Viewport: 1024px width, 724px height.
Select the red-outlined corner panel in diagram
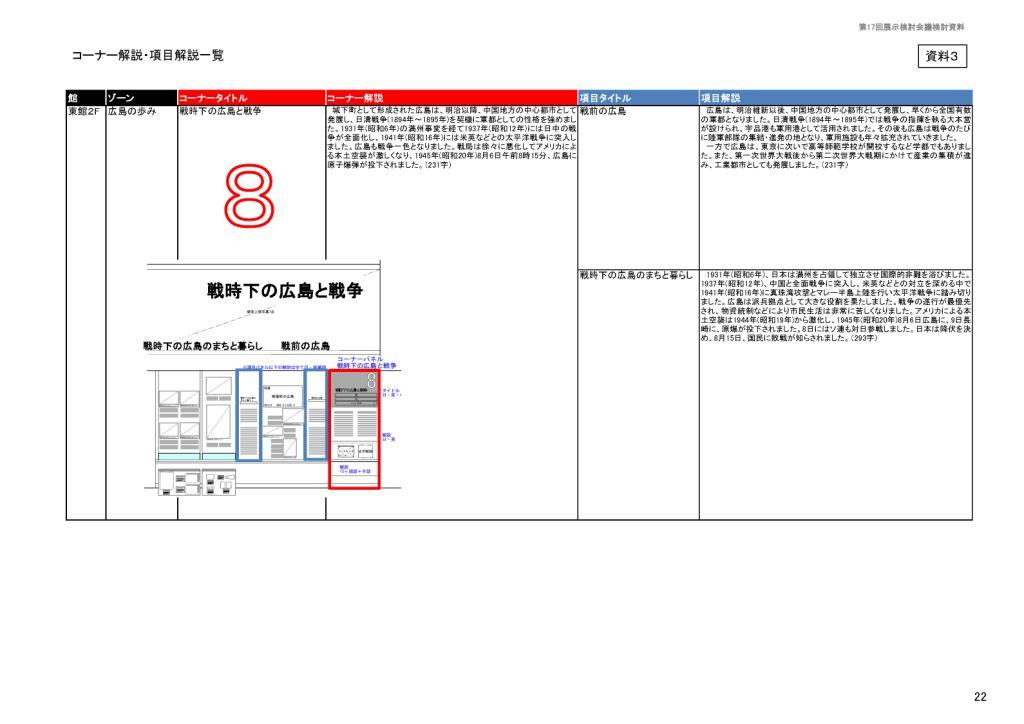354,430
